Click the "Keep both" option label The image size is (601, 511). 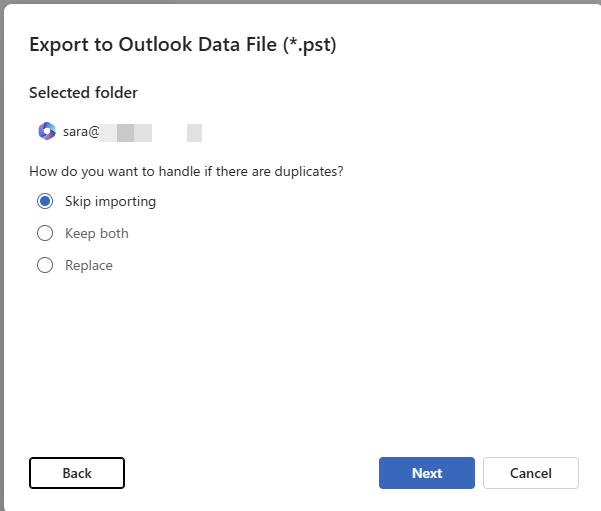click(97, 233)
